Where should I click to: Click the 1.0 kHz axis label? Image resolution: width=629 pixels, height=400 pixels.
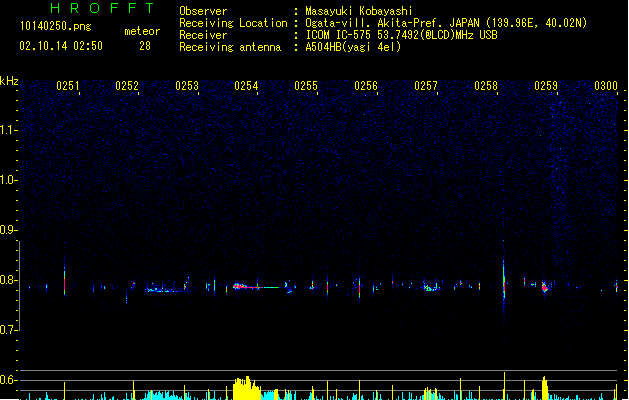8,180
